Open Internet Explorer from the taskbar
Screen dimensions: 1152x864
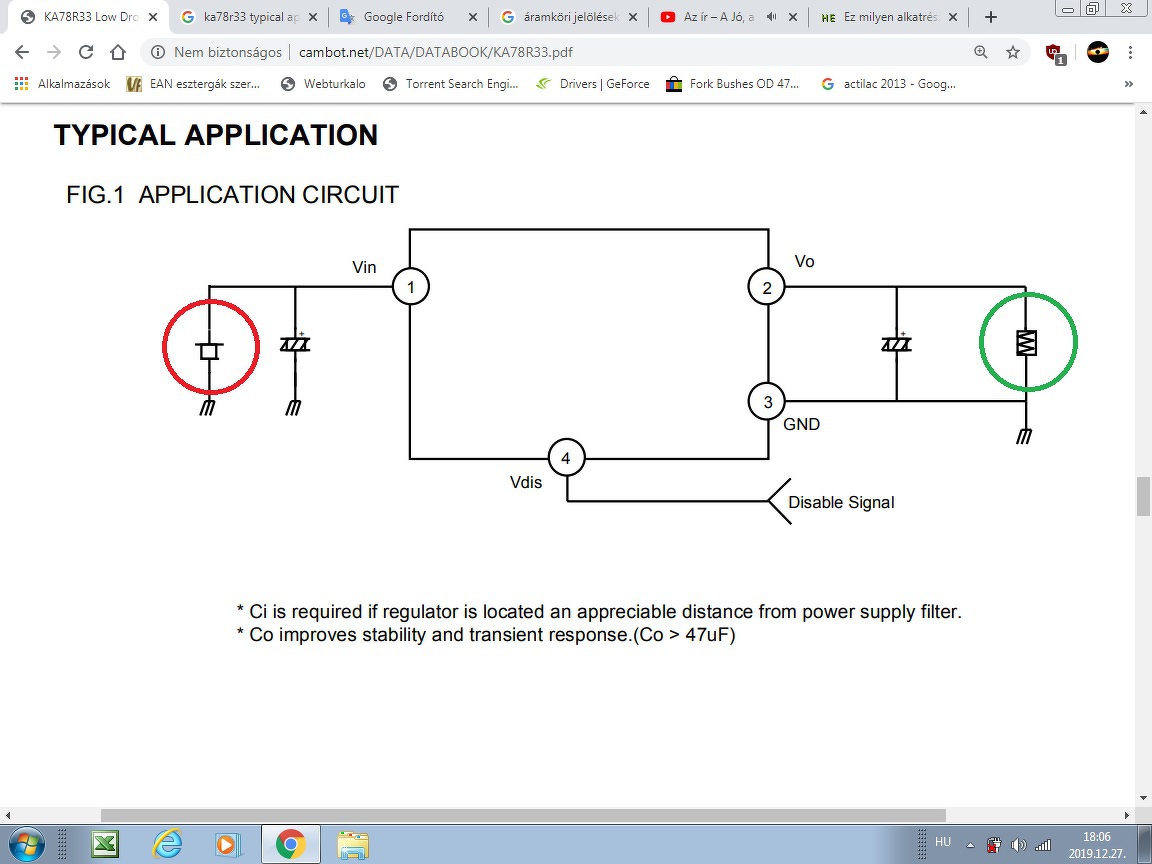tap(168, 844)
